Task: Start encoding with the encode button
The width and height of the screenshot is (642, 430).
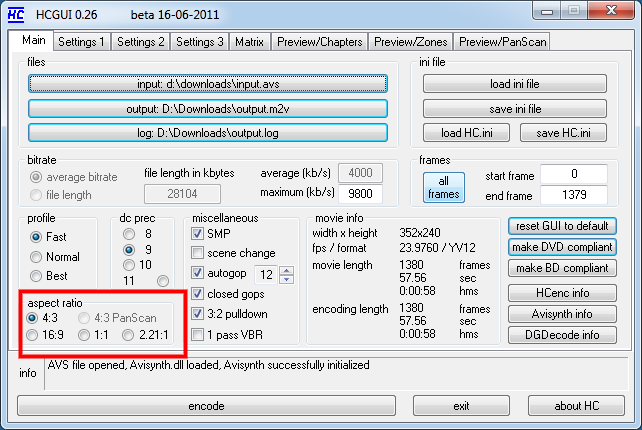Action: 206,406
